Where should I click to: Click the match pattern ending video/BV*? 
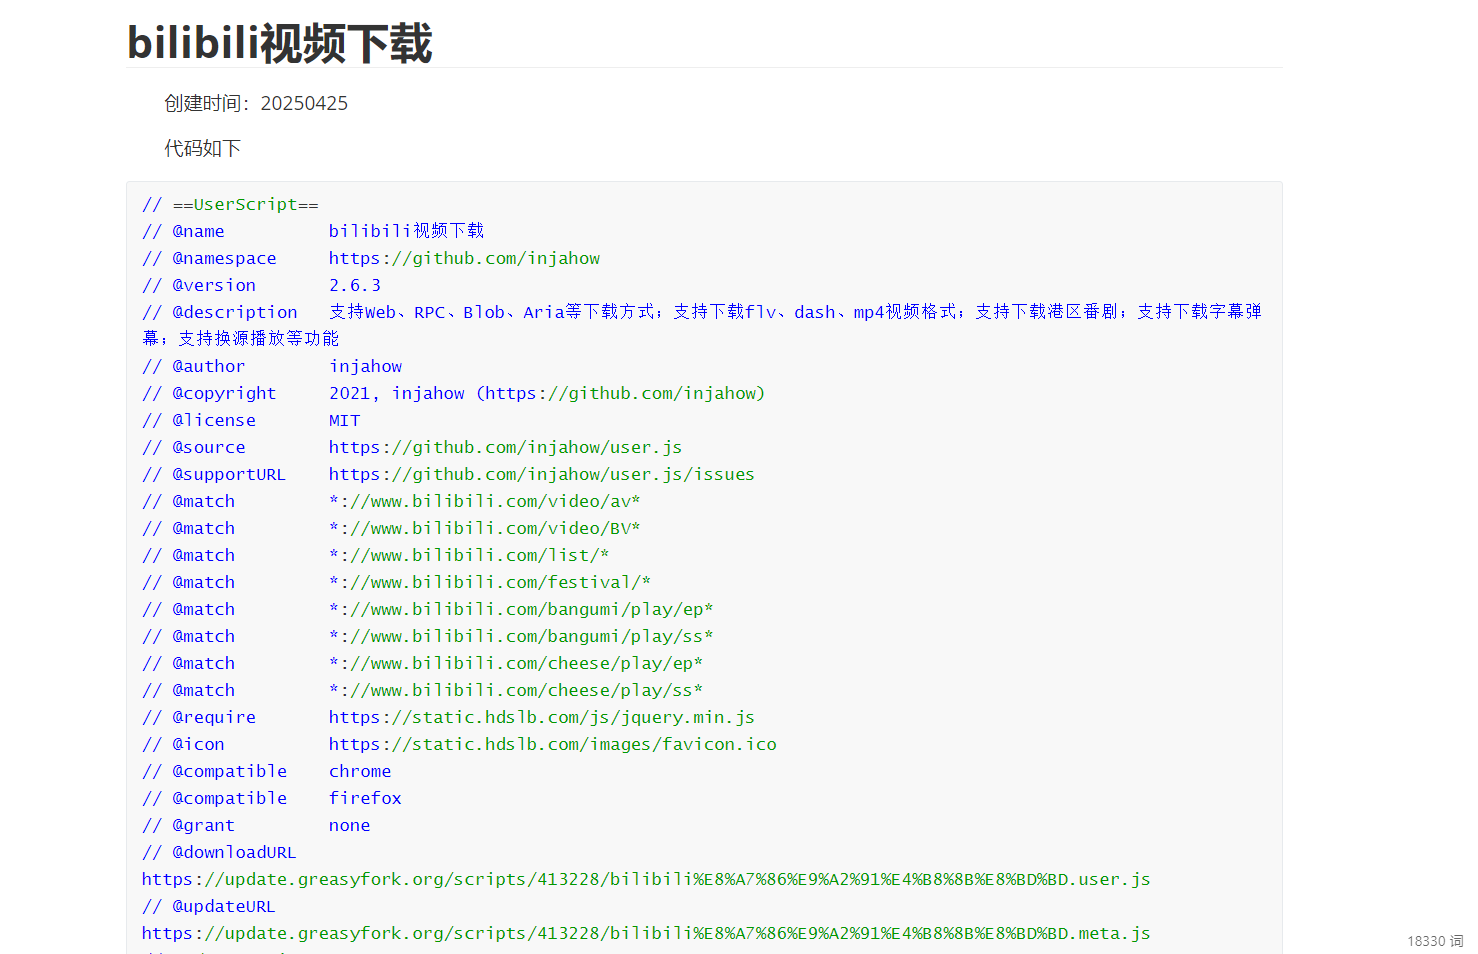(x=485, y=528)
